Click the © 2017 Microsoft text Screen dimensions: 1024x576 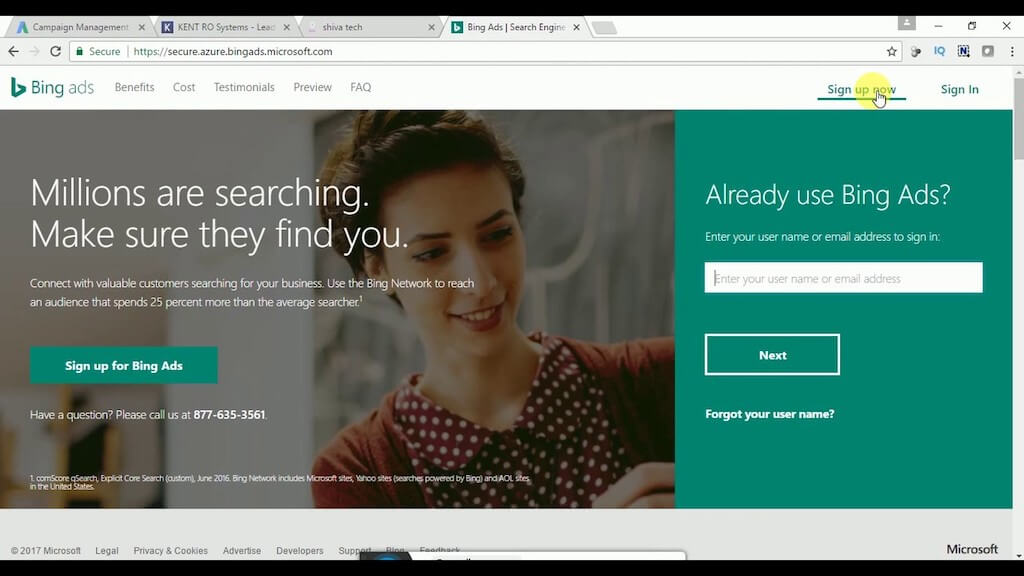(x=46, y=551)
